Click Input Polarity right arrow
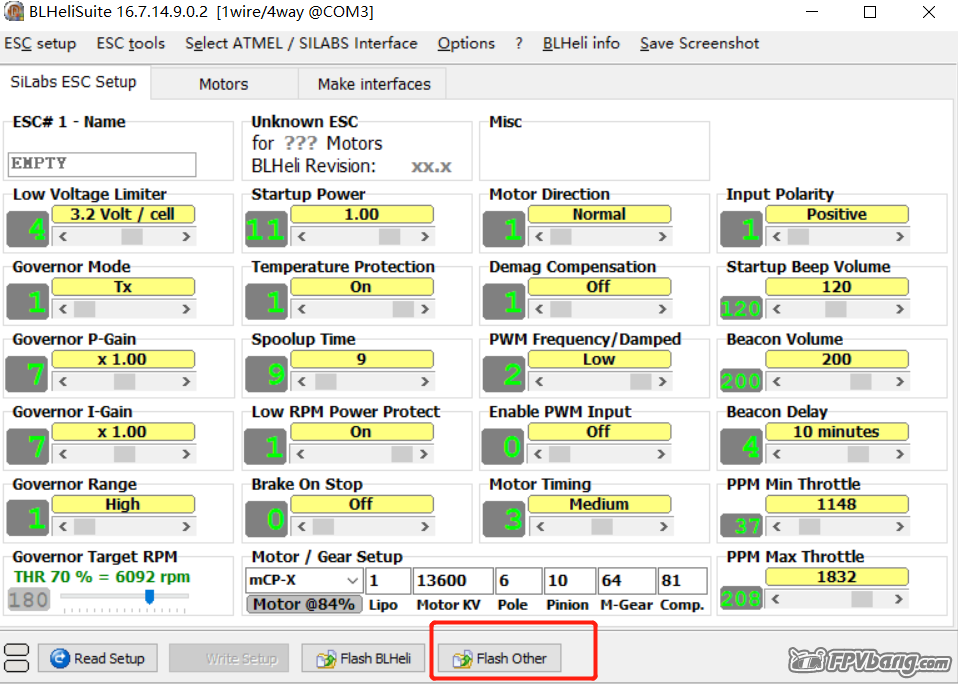 click(x=900, y=236)
